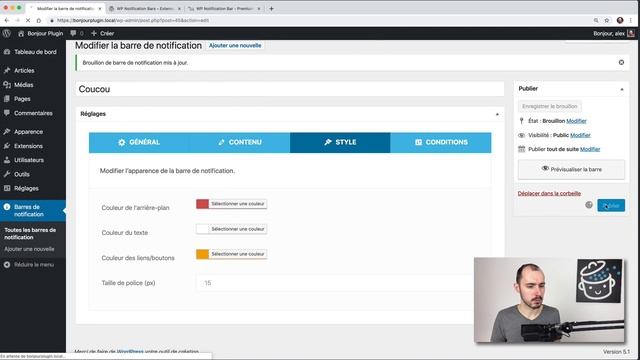Click the orange links/buttons color swatch
The image size is (640, 360).
202,254
